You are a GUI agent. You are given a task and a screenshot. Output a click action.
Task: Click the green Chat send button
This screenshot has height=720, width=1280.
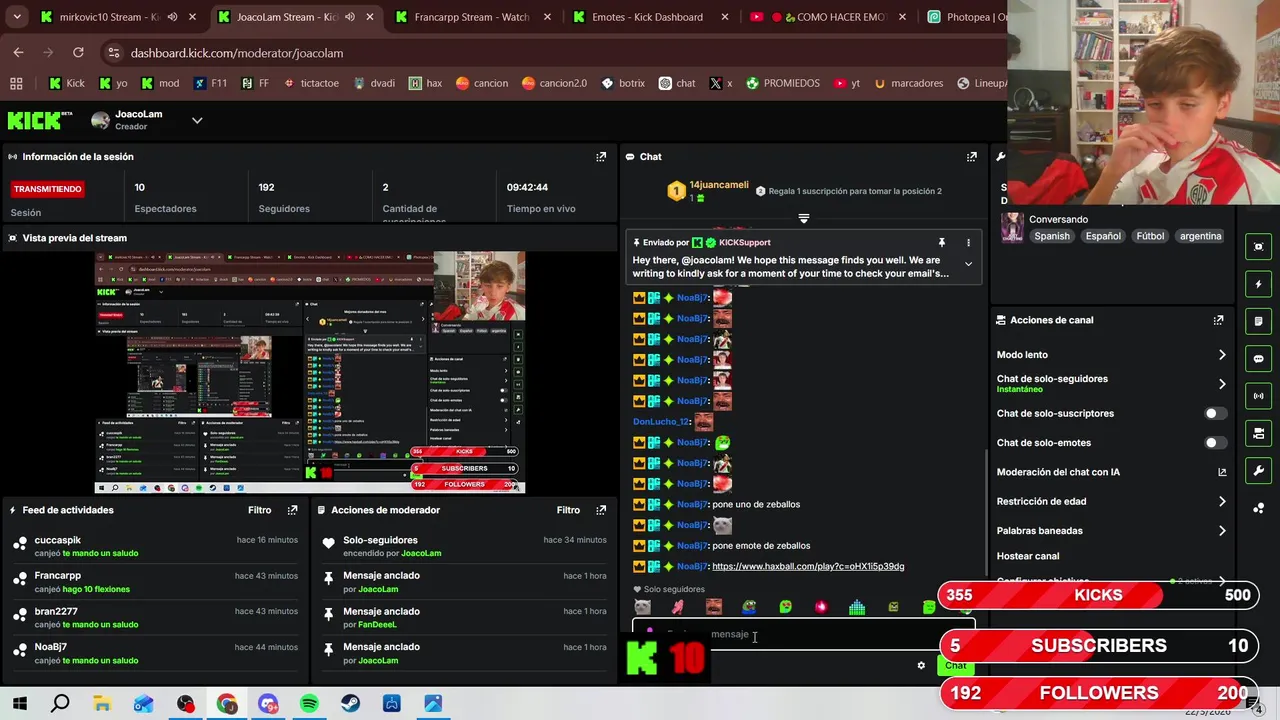(x=955, y=666)
